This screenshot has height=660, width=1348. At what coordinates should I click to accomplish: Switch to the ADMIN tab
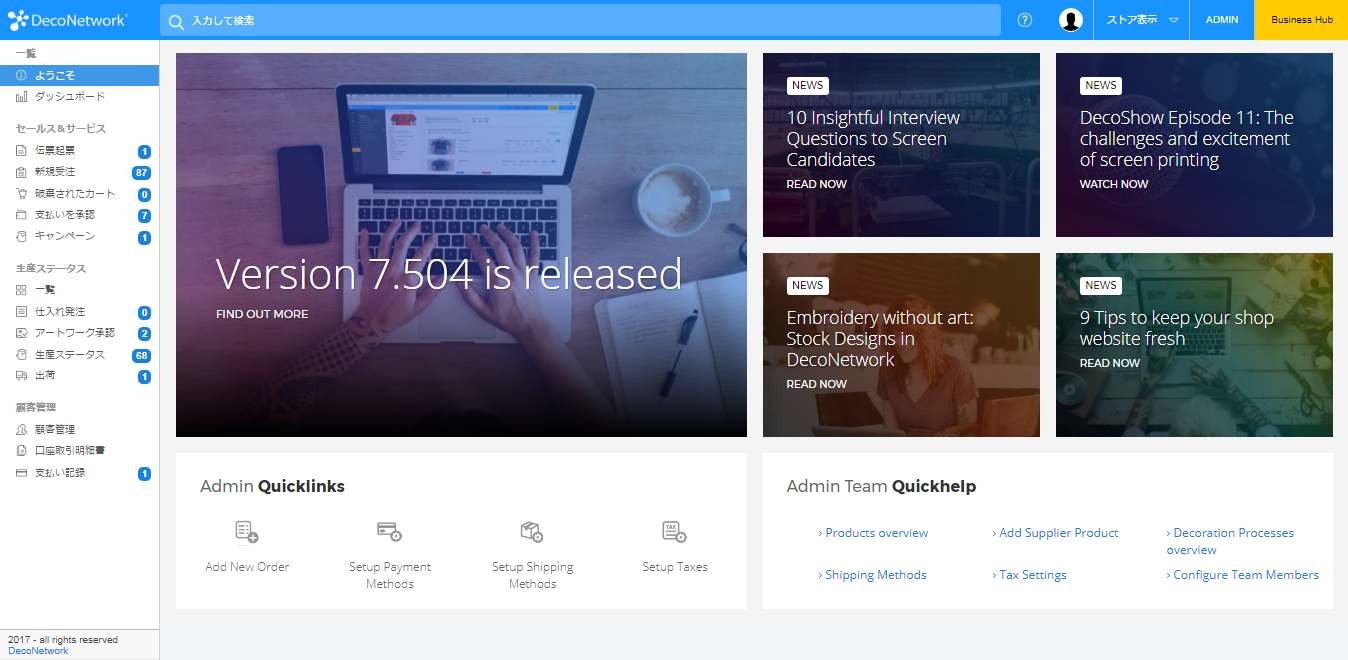tap(1222, 20)
